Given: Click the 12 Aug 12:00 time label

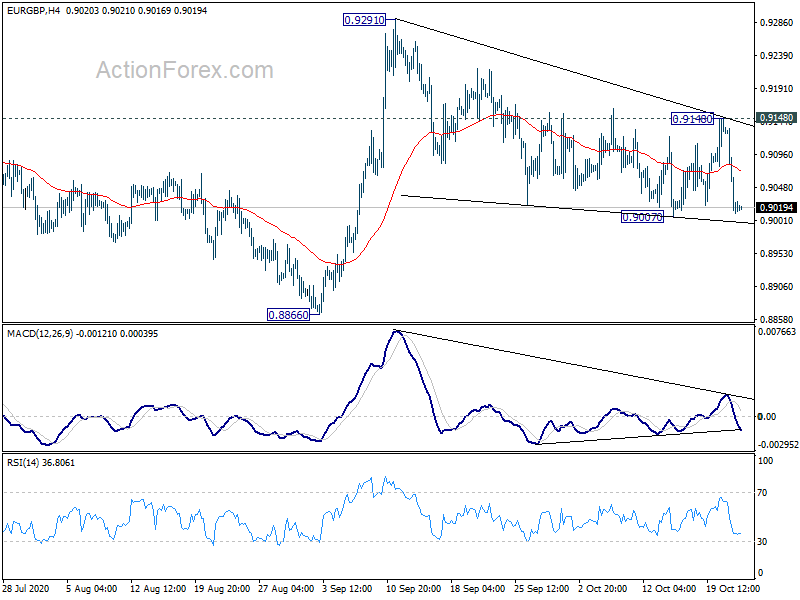Looking at the screenshot, I should tap(158, 588).
